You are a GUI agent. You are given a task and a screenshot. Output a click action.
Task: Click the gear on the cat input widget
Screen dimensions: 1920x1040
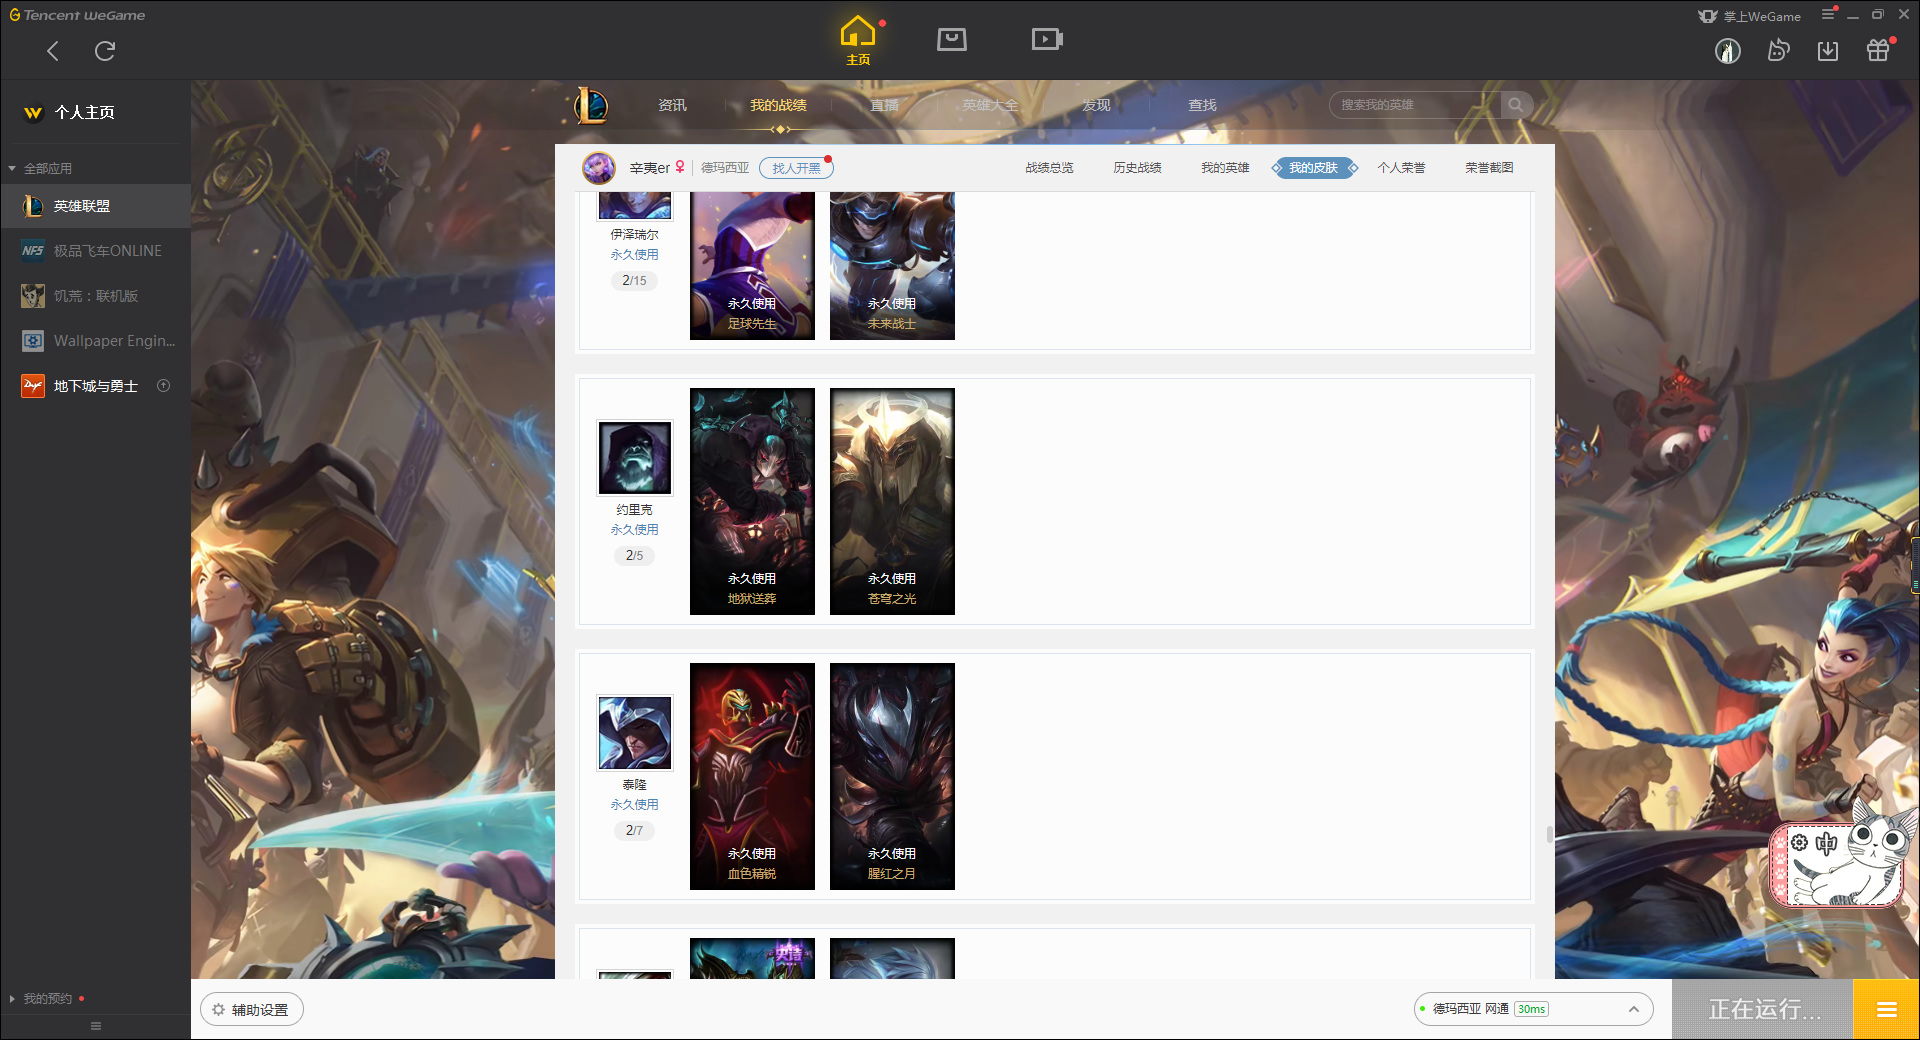click(x=1799, y=843)
